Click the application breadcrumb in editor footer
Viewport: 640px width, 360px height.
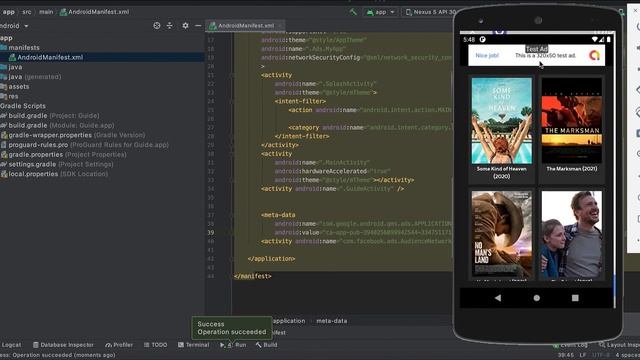(289, 321)
